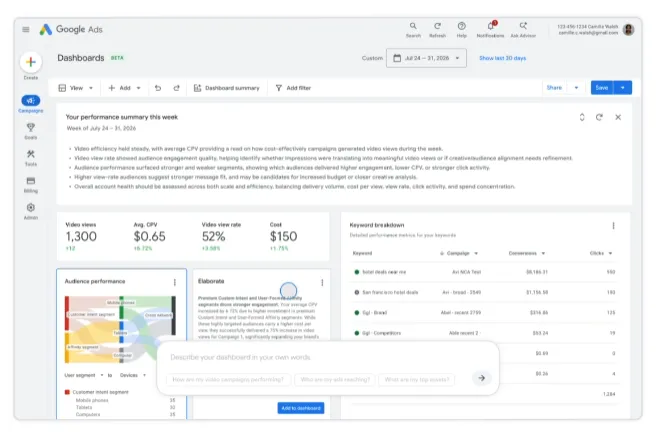
Task: Open Admin settings in sidebar
Action: [x=30, y=211]
